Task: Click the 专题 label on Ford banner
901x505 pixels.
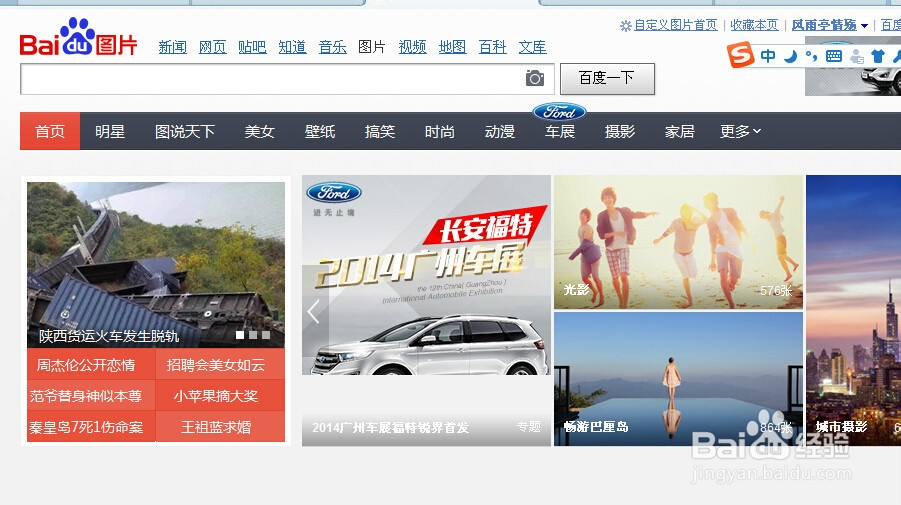Action: pos(529,426)
